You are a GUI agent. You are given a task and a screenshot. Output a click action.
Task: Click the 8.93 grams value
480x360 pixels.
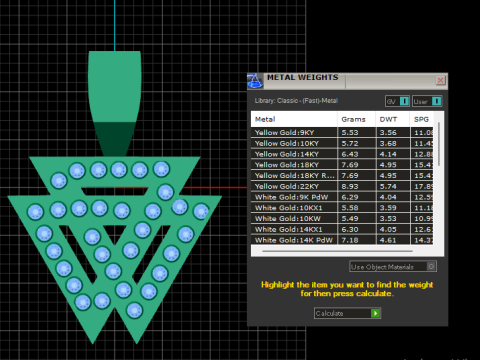pos(350,186)
